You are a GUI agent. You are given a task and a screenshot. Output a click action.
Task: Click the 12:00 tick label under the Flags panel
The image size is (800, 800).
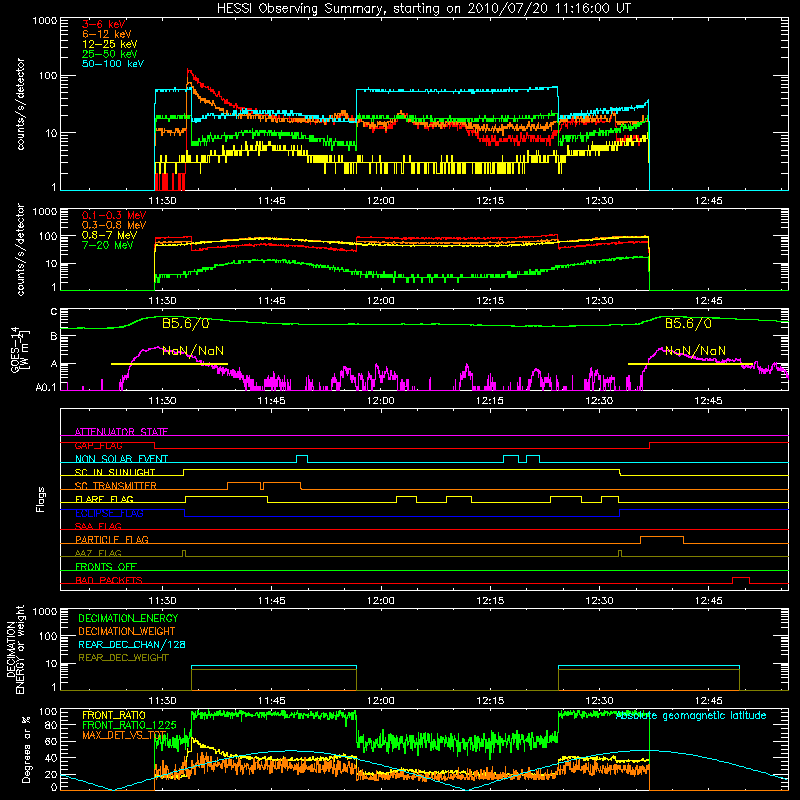(x=381, y=601)
